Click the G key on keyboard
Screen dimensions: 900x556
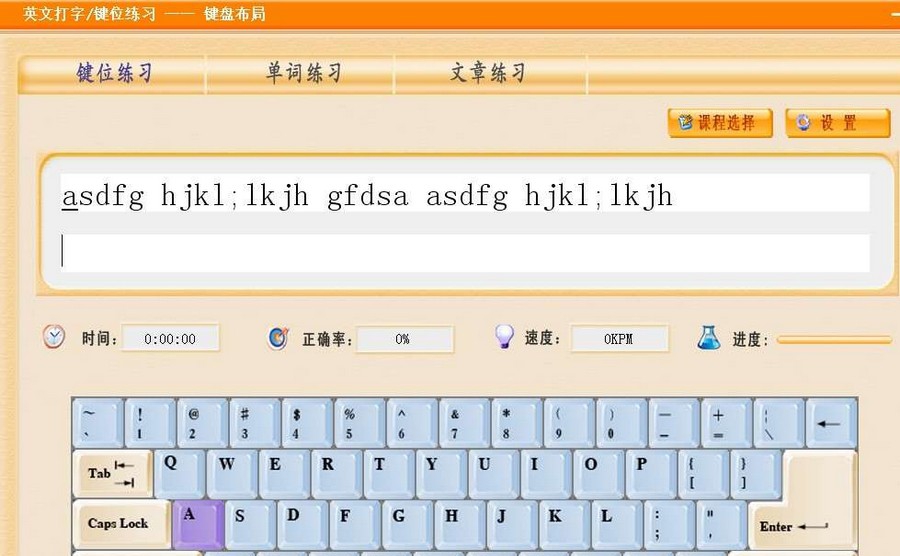point(407,524)
